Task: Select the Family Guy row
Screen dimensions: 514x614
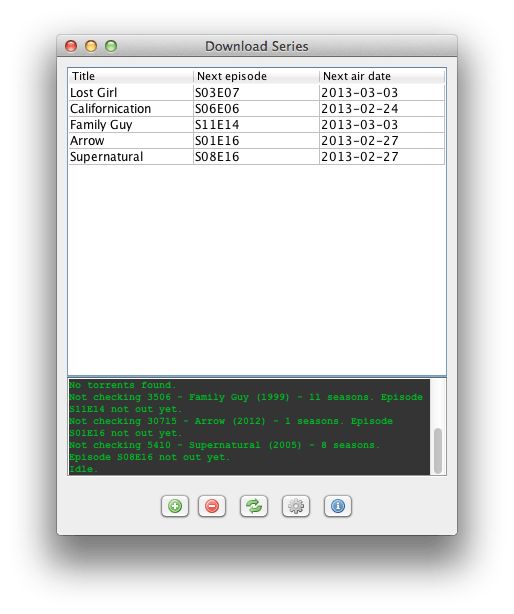Action: (x=256, y=125)
